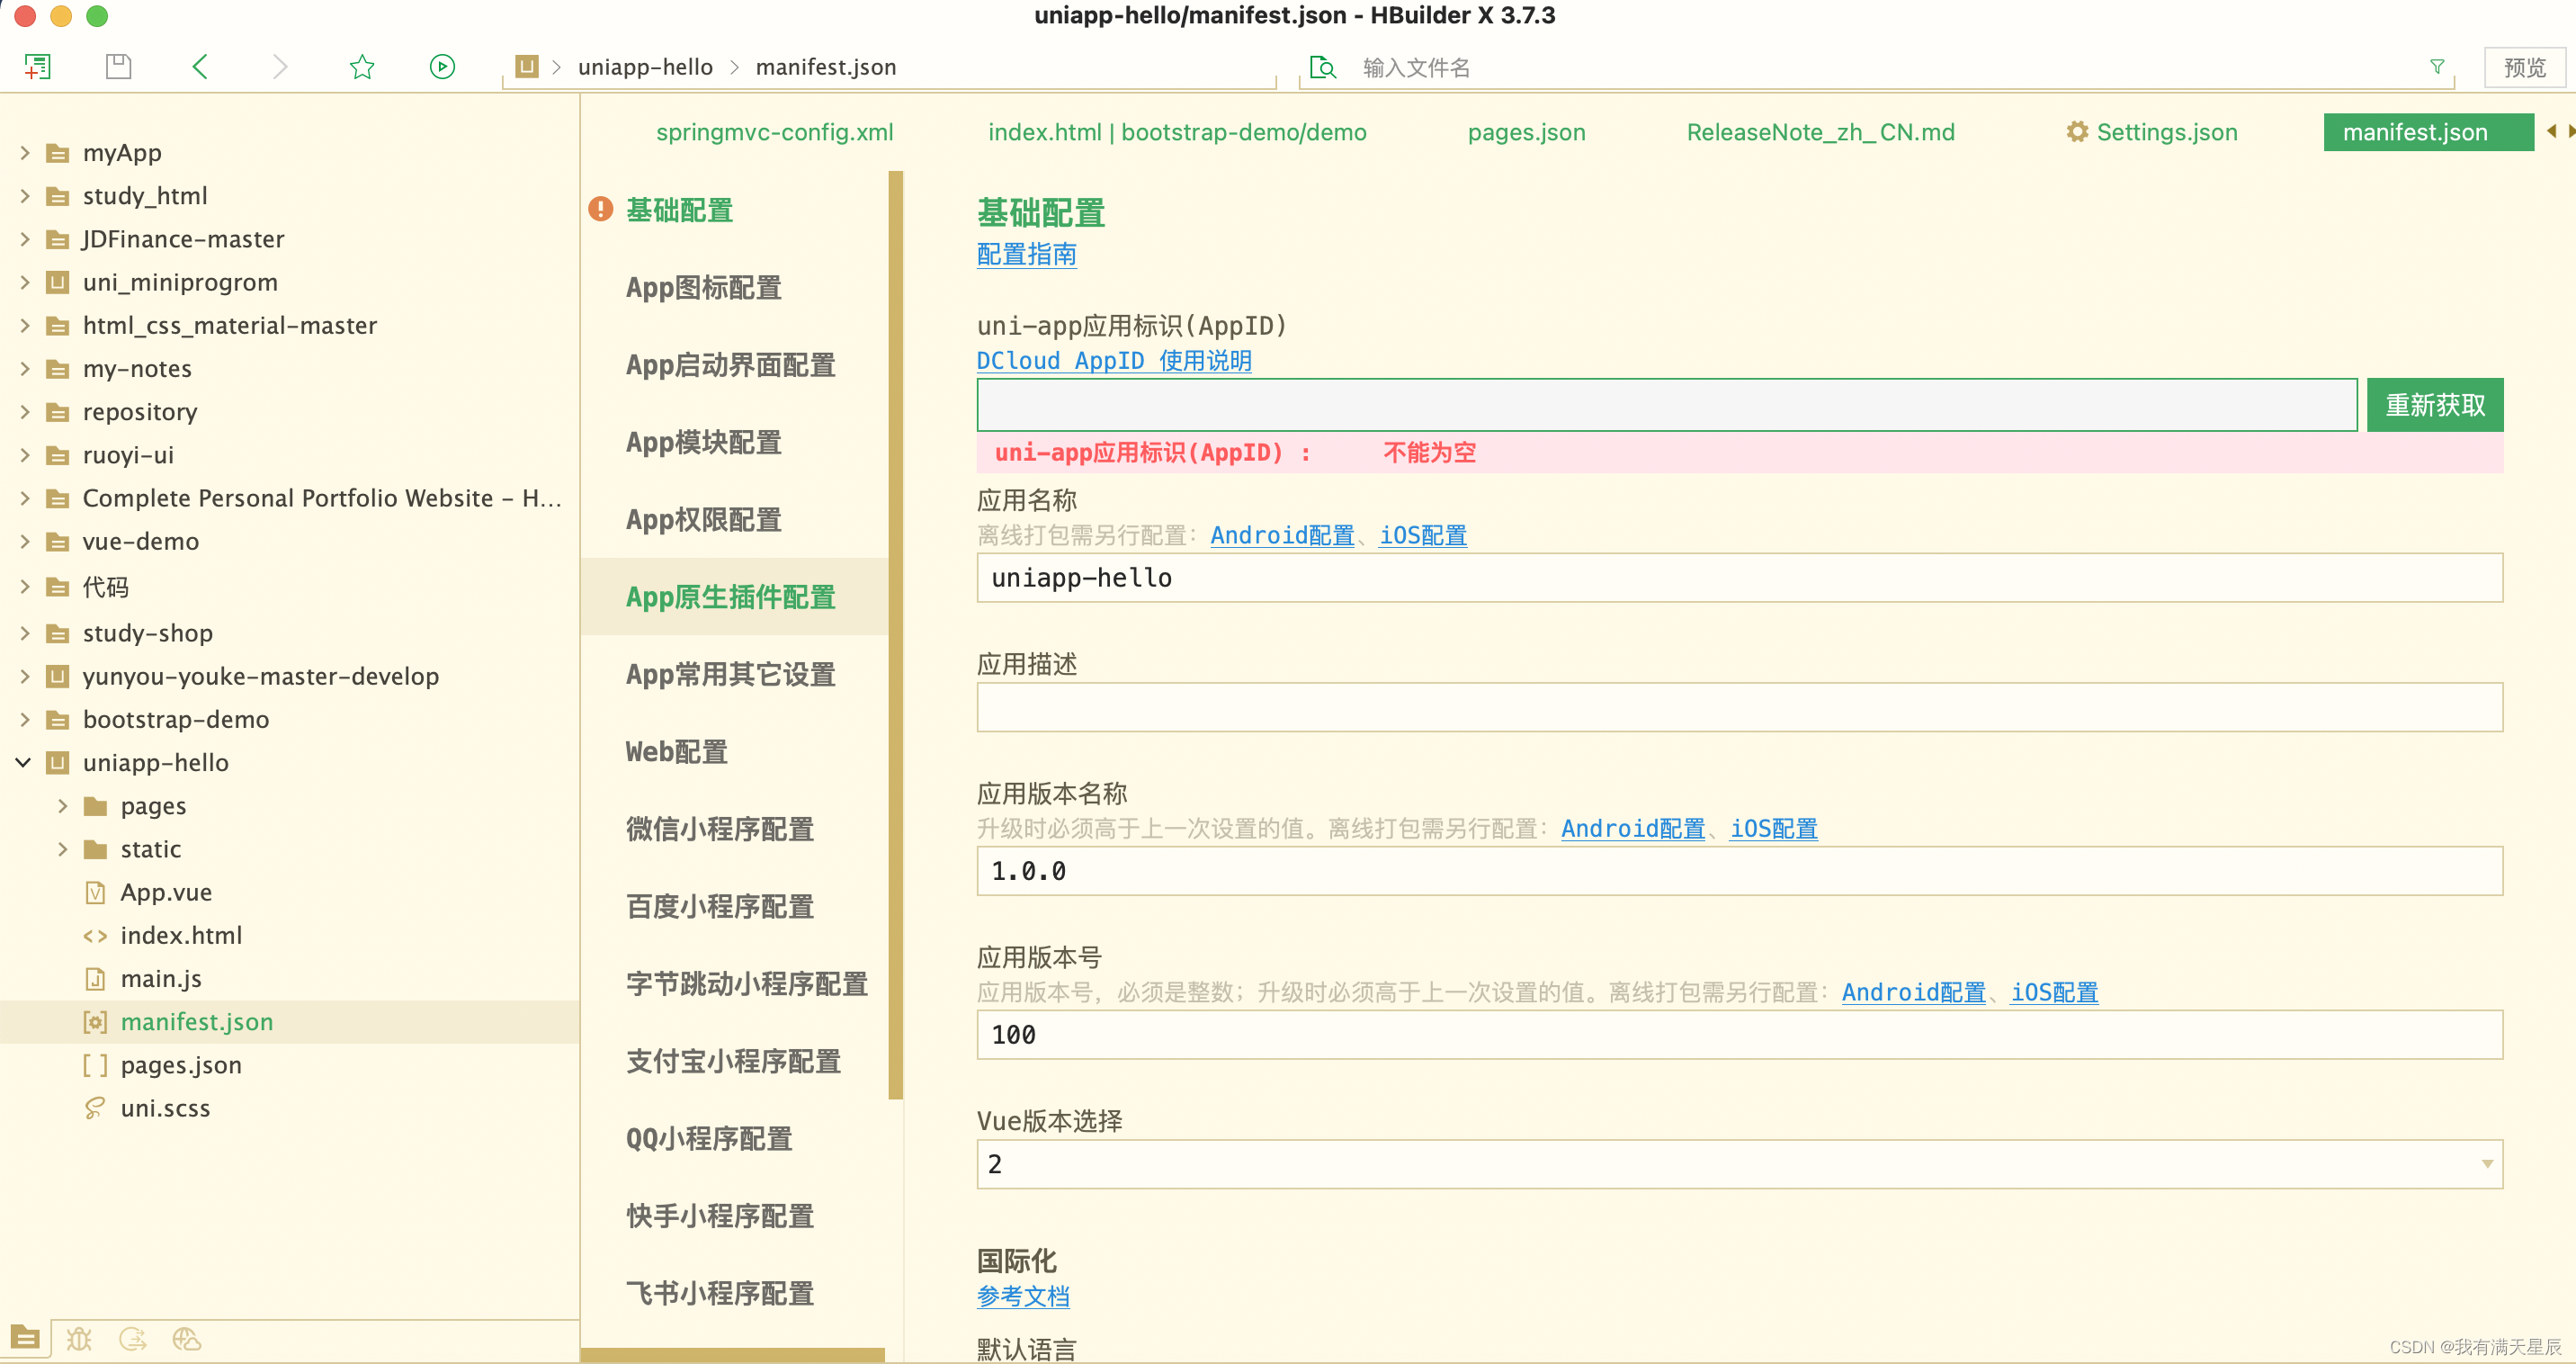Image resolution: width=2576 pixels, height=1364 pixels.
Task: Open App启动界面配置 section
Action: (730, 365)
